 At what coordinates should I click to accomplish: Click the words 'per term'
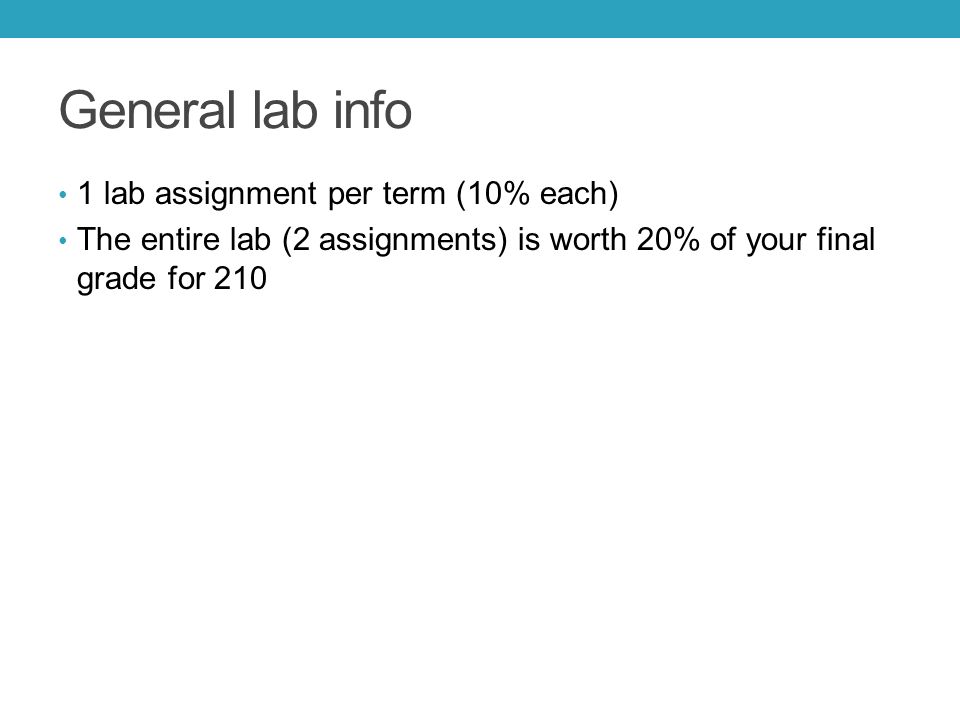[x=386, y=195]
